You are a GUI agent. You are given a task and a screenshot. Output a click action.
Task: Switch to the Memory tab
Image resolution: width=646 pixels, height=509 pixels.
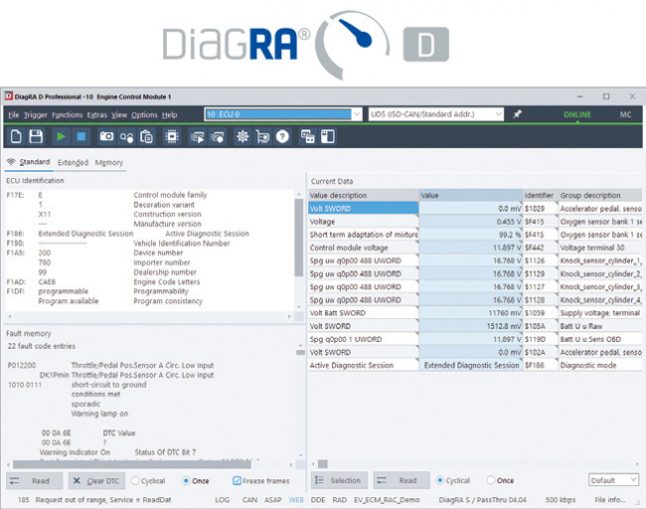click(109, 162)
